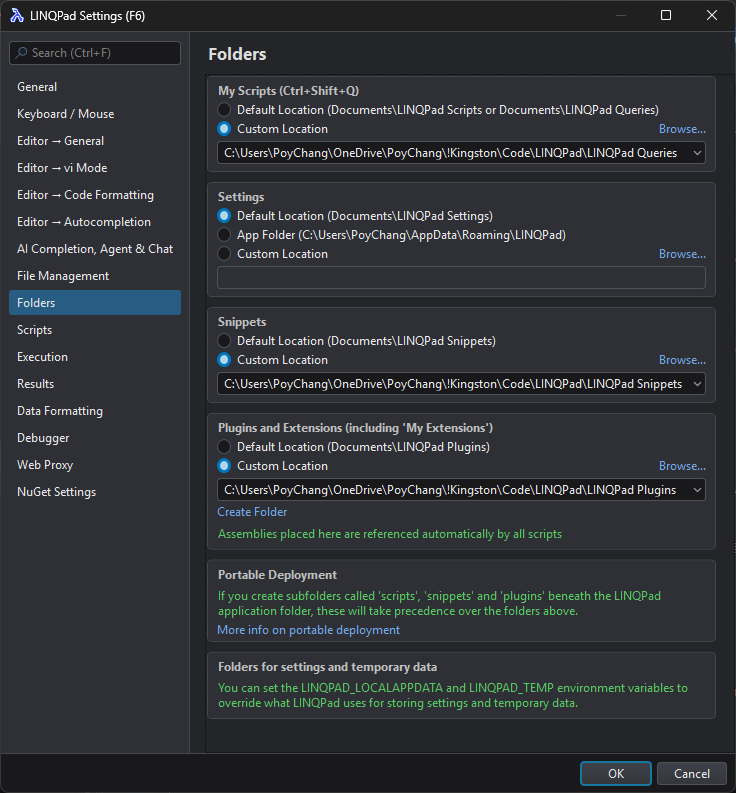Select Plugins Default Location radio
The height and width of the screenshot is (793, 736).
pos(224,447)
